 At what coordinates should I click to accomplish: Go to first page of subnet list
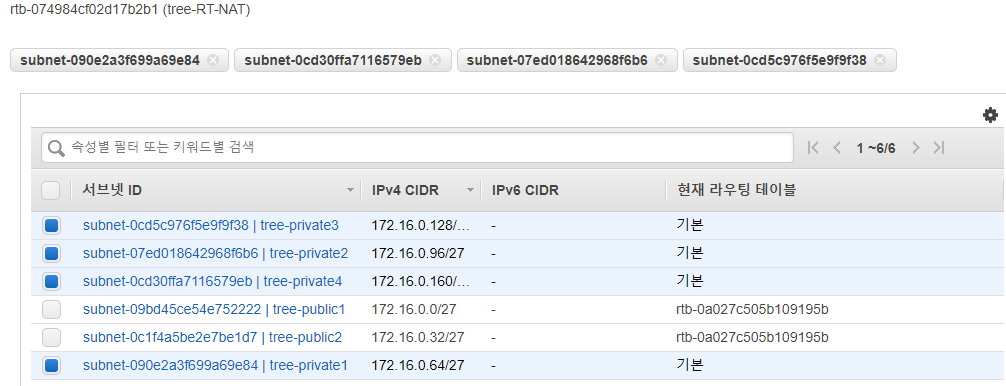(x=813, y=148)
